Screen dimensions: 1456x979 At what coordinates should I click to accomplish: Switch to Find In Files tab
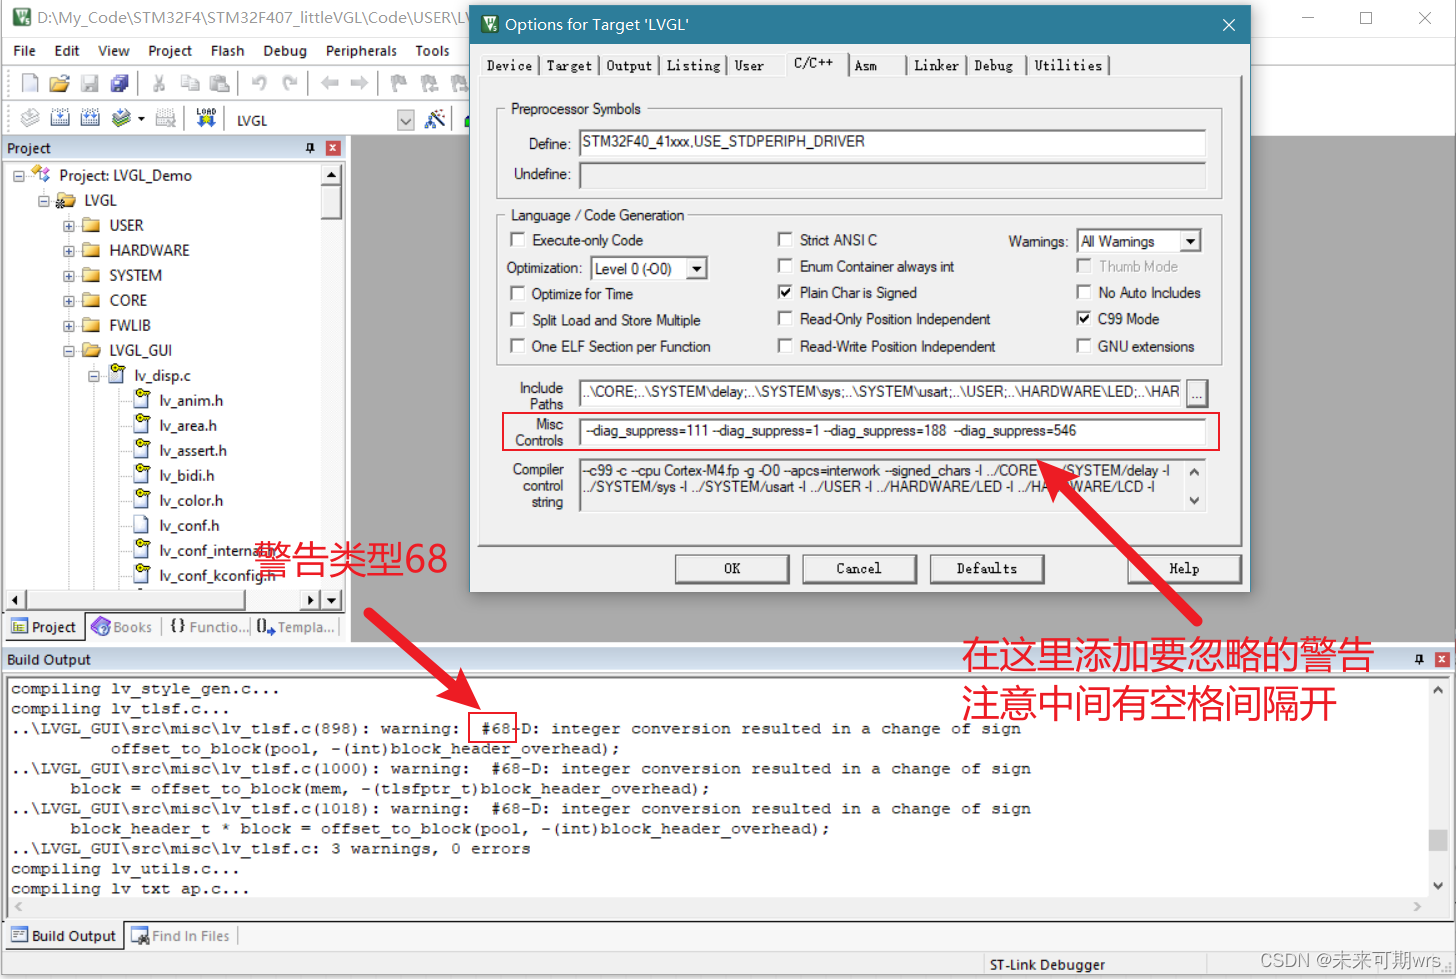(181, 936)
